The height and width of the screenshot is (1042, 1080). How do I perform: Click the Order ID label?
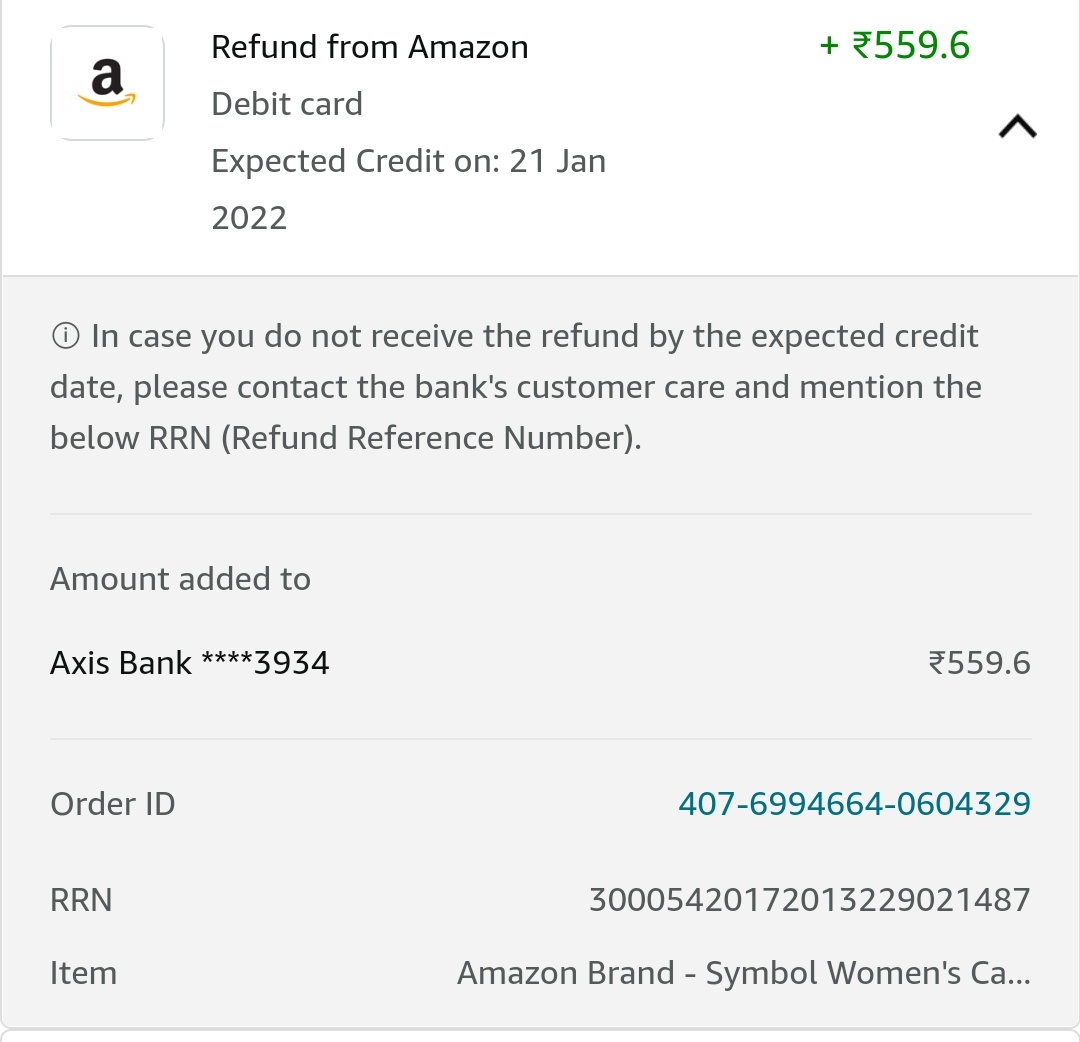pyautogui.click(x=112, y=804)
